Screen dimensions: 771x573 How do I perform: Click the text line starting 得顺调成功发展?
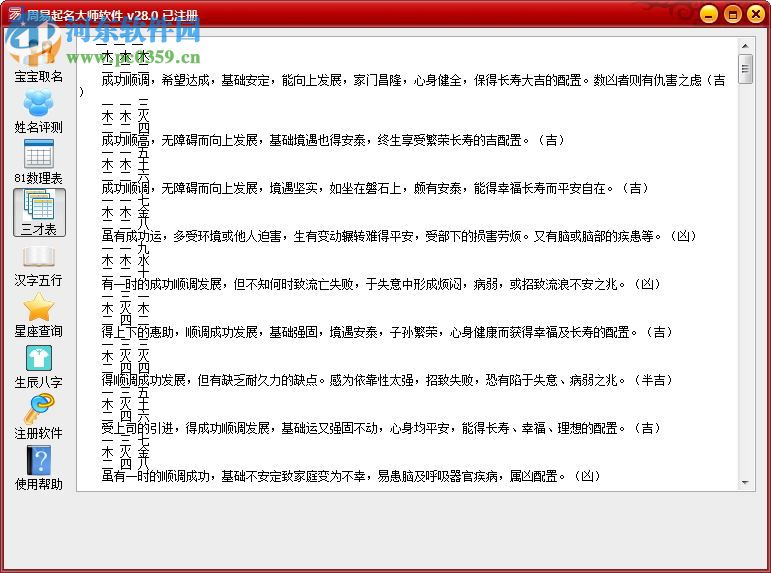pyautogui.click(x=386, y=380)
